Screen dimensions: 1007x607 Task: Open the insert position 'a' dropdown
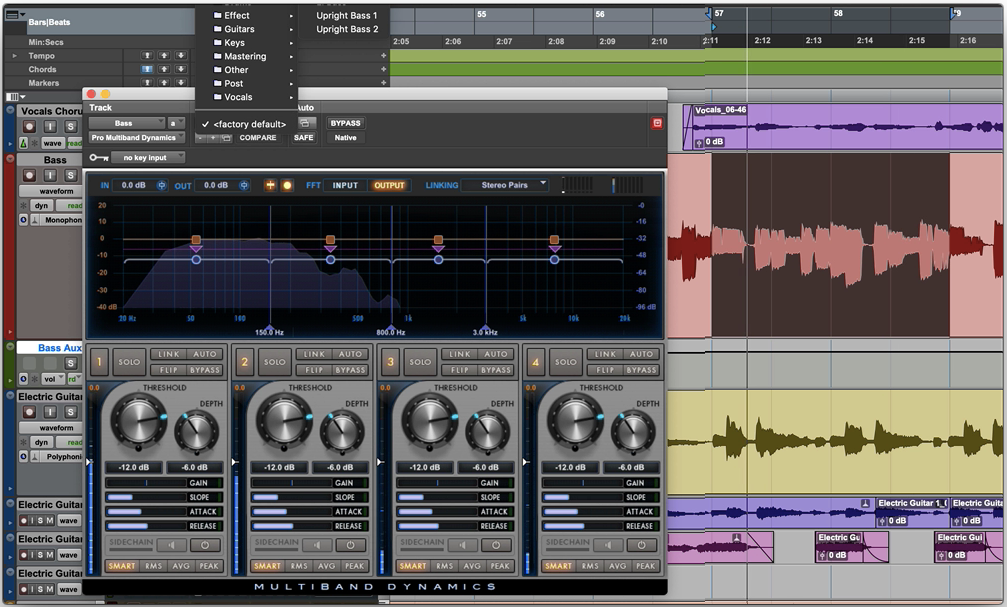click(x=176, y=123)
